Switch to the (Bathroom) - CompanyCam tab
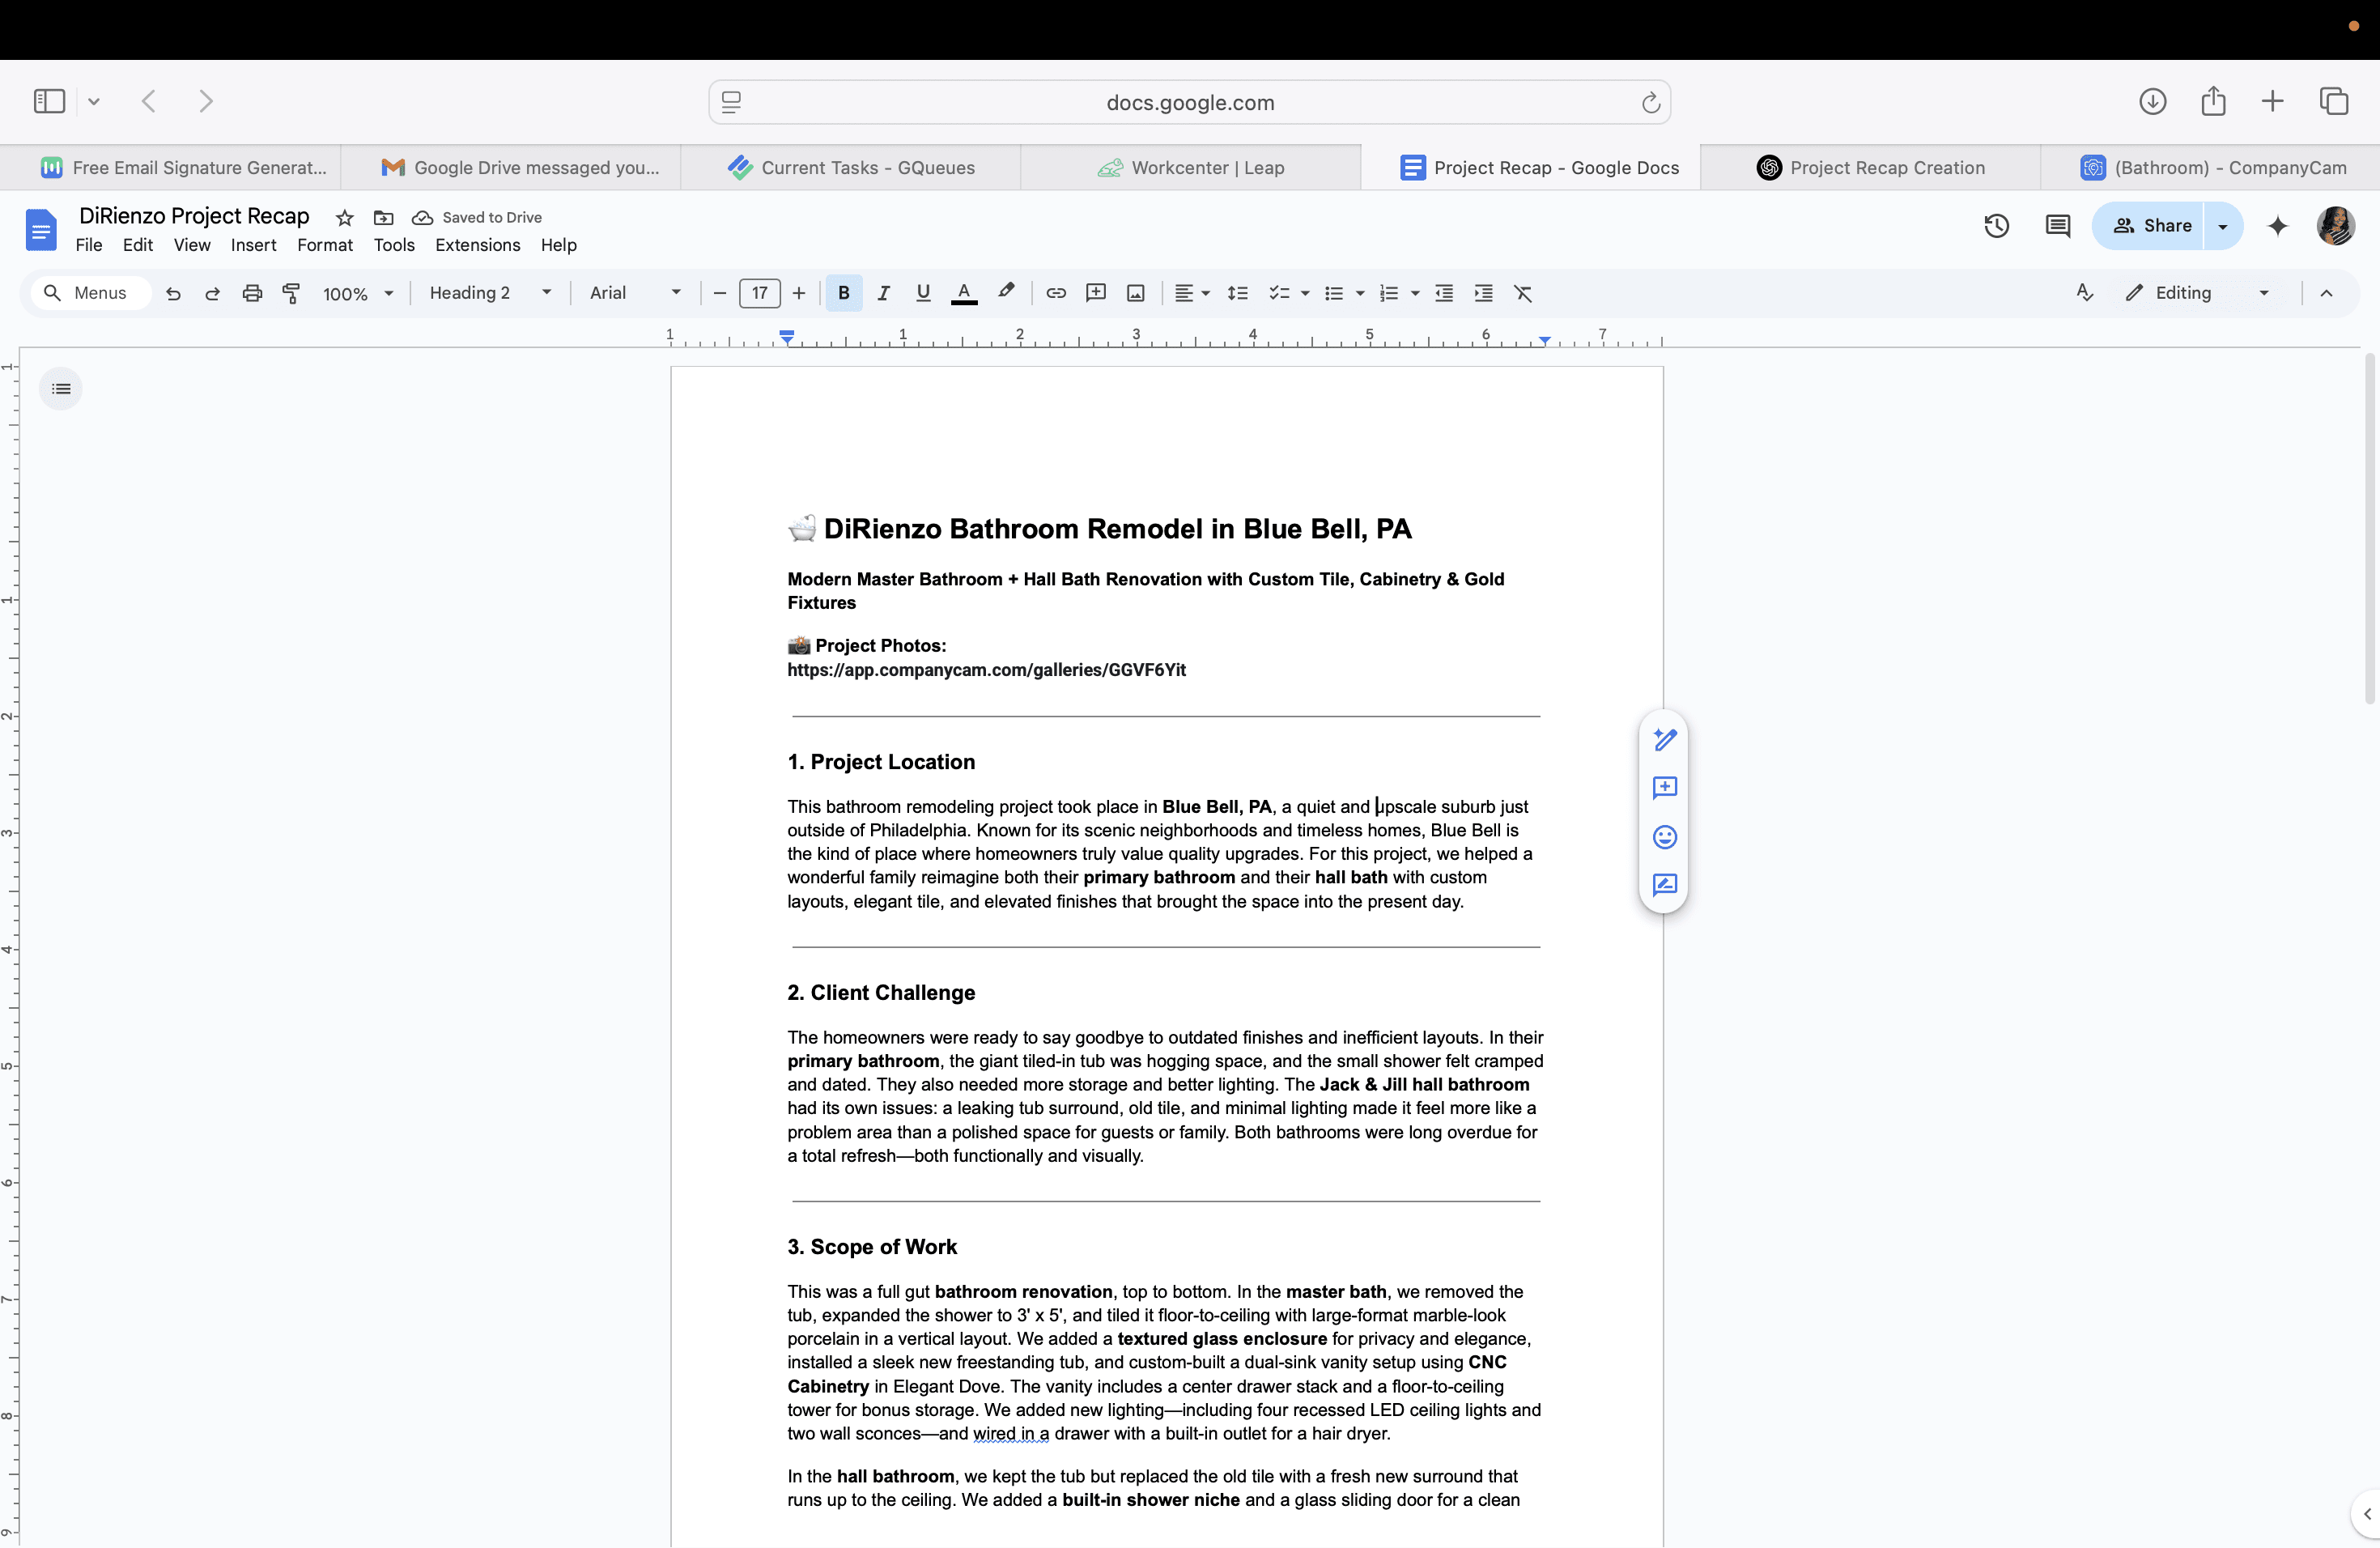 click(x=2211, y=168)
